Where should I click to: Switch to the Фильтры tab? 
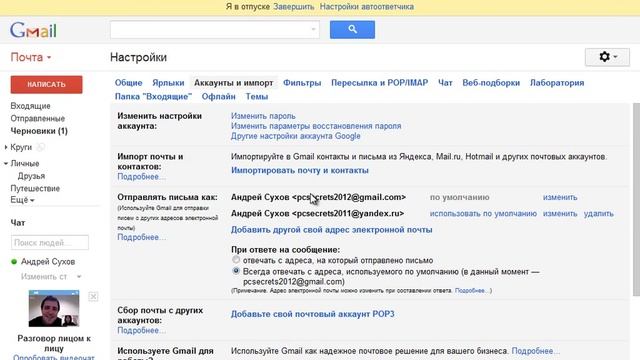click(x=302, y=83)
